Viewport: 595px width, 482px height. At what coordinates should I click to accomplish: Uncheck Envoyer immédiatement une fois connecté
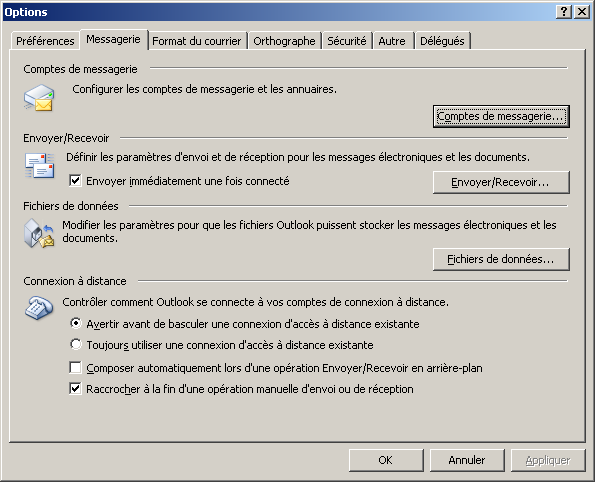75,181
